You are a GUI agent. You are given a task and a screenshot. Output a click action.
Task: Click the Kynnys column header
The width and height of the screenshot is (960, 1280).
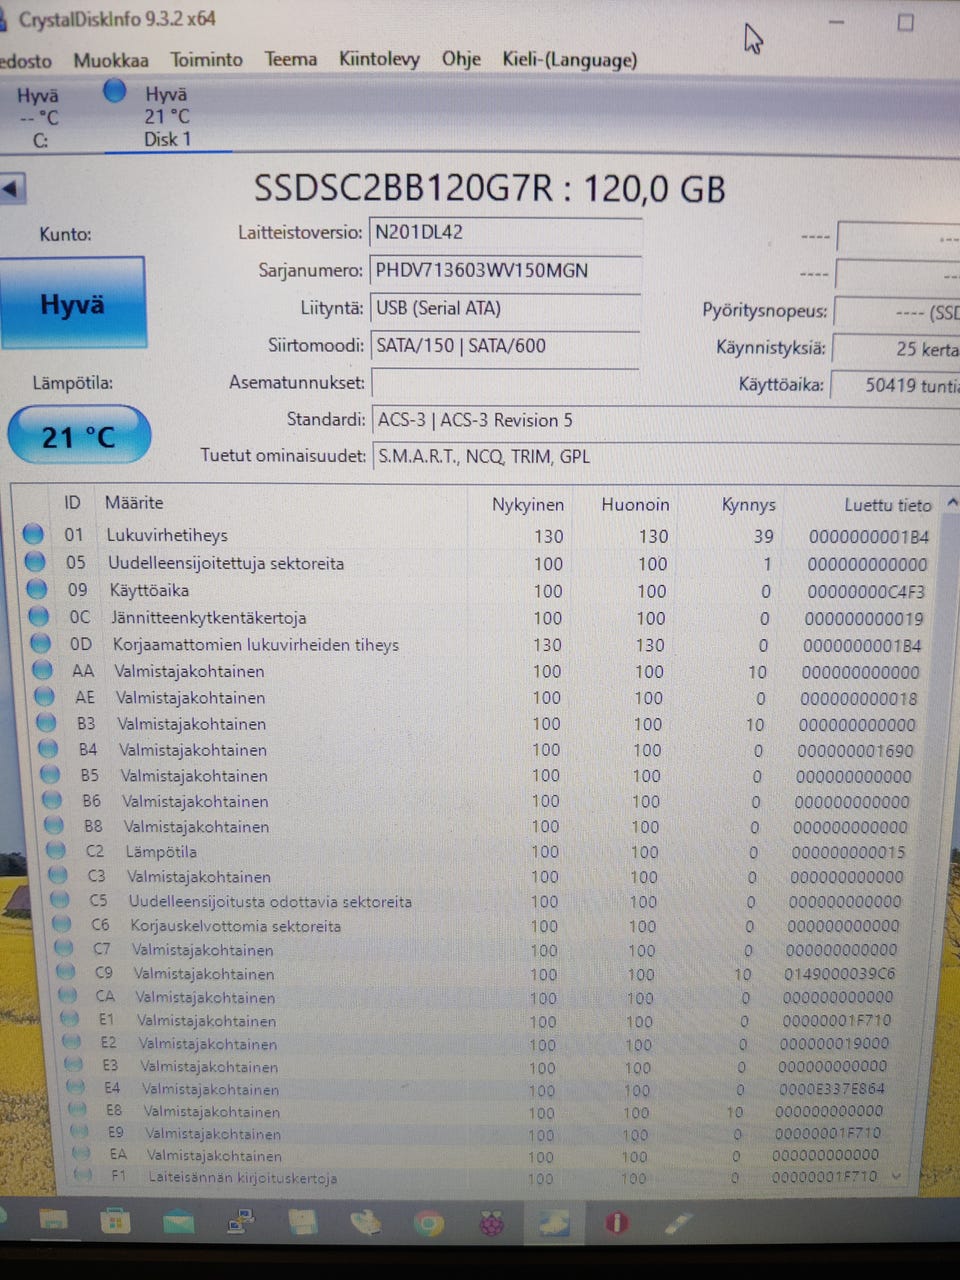749,505
